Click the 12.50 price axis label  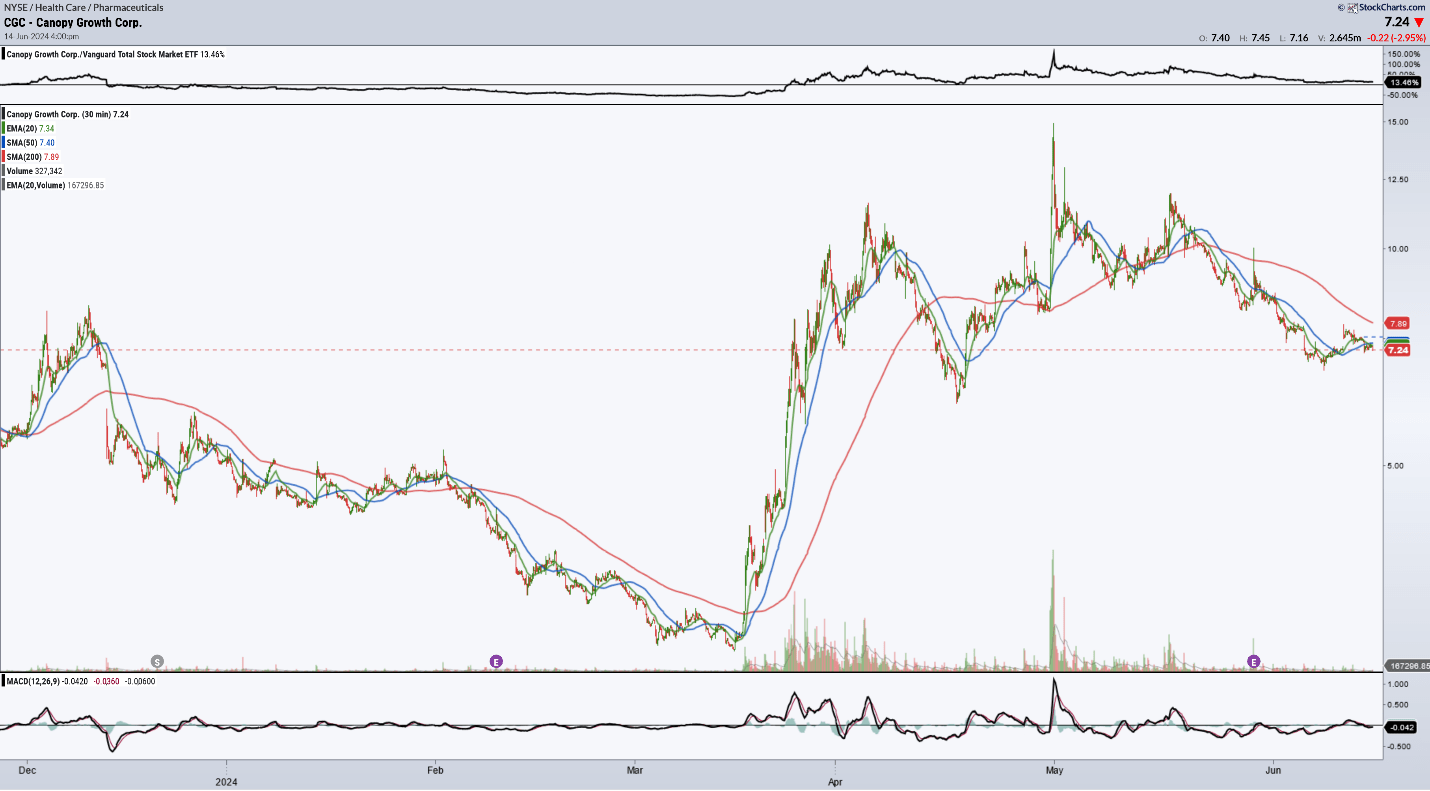(1400, 179)
